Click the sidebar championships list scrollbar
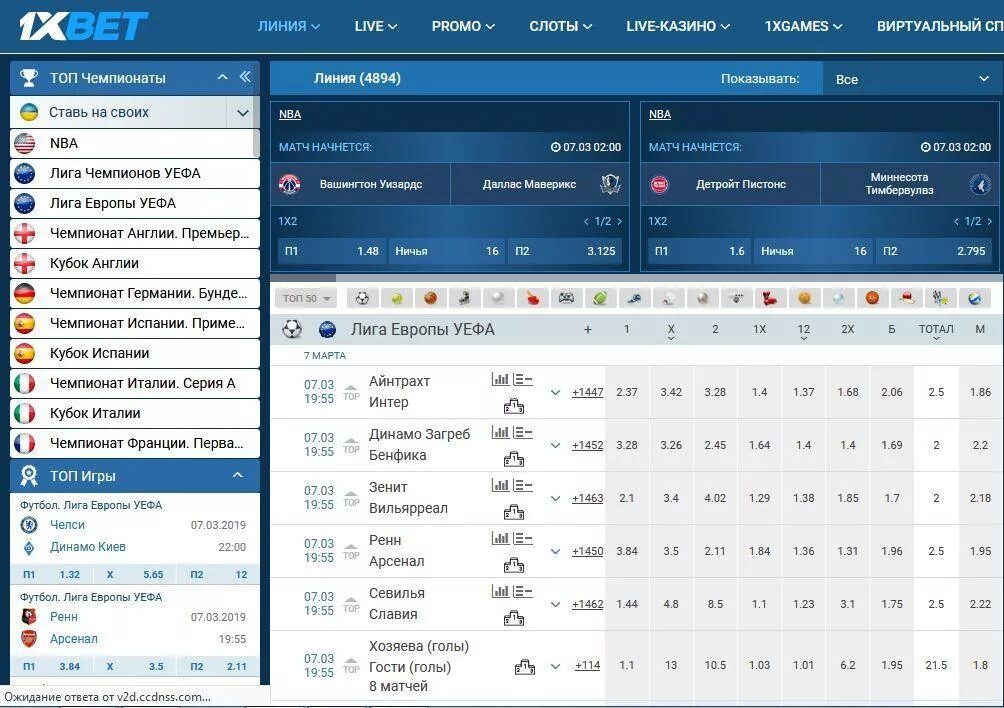The image size is (1004, 708). tap(256, 127)
